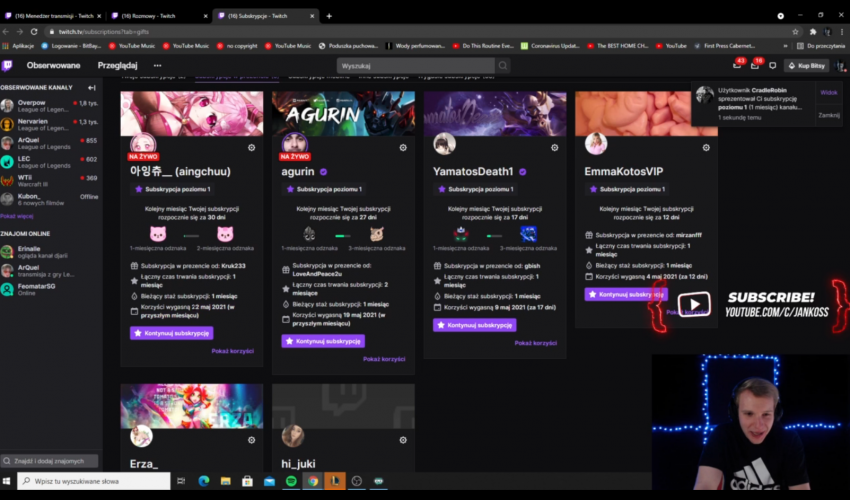The height and width of the screenshot is (500, 850).
Task: Open a new Chrome tab
Action: pos(329,16)
